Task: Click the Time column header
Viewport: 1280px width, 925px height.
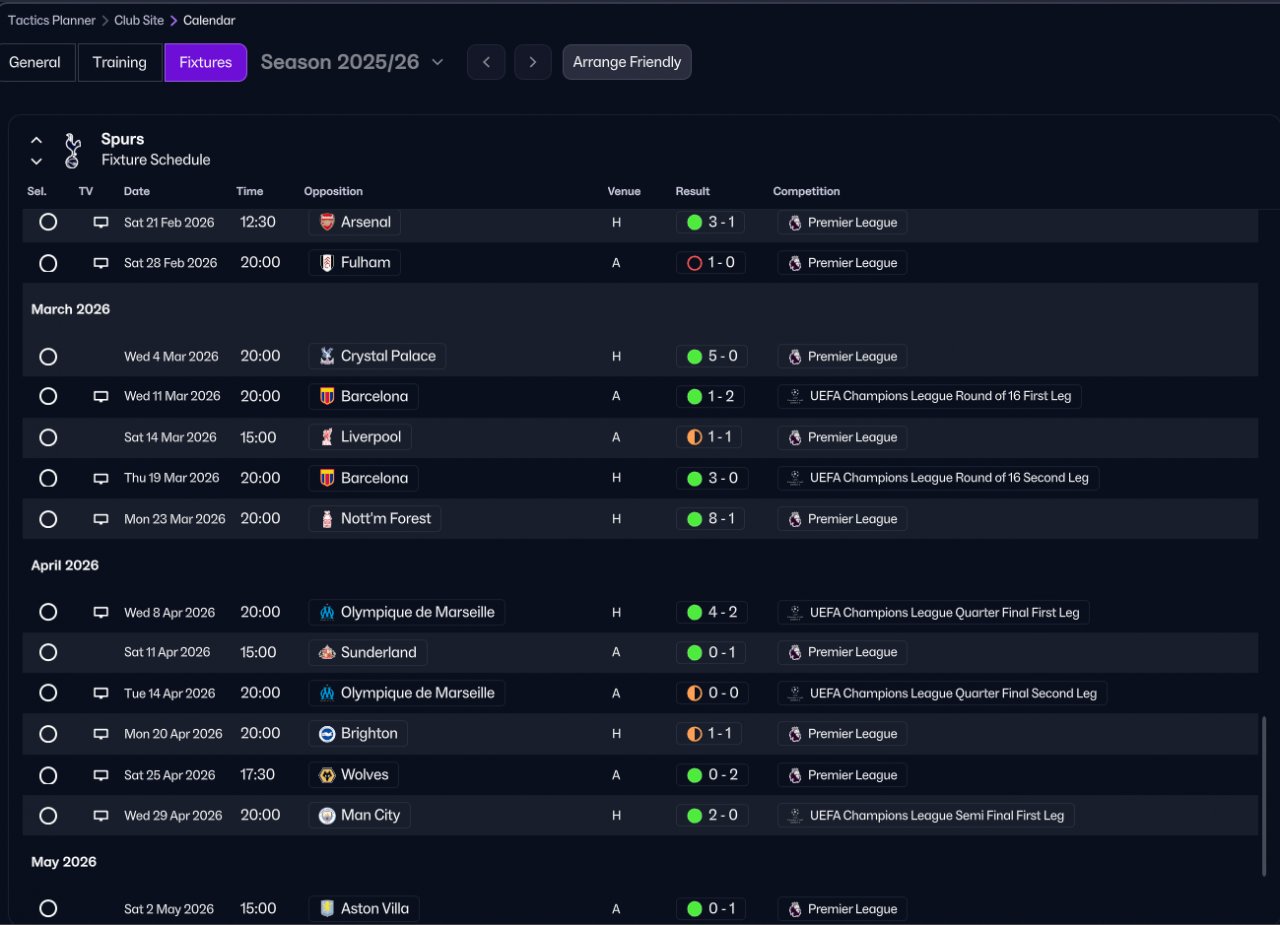Action: 250,191
